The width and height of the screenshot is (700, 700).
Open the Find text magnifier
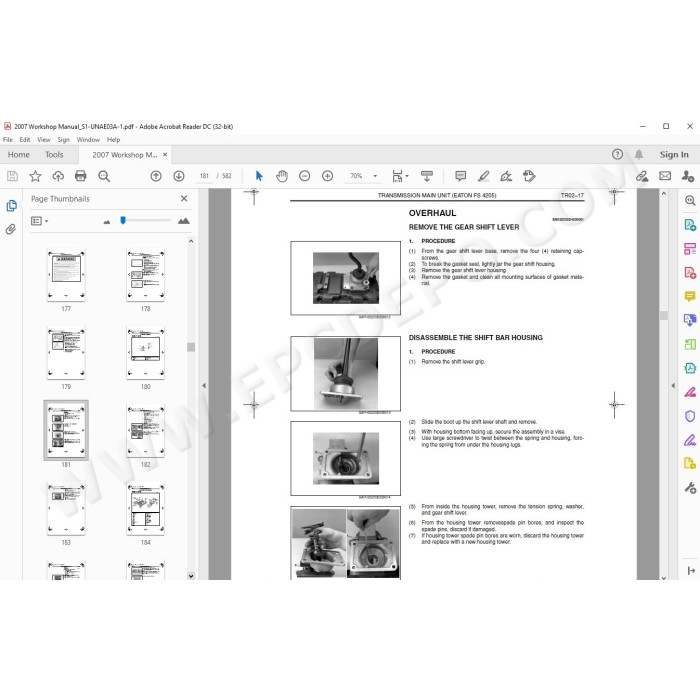(104, 176)
